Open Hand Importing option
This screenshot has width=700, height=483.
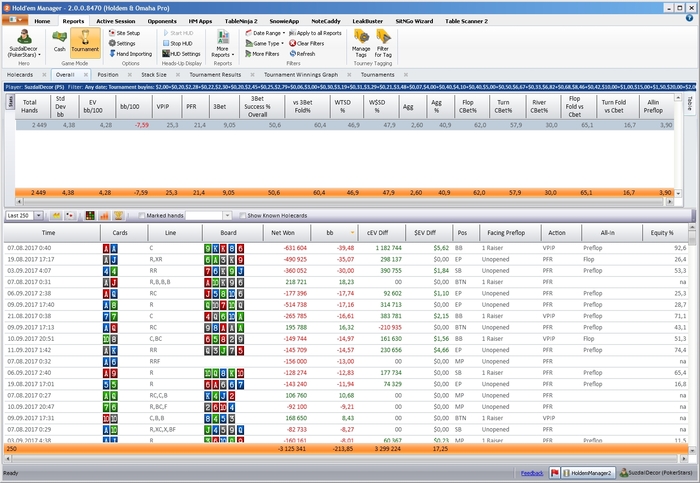point(130,54)
